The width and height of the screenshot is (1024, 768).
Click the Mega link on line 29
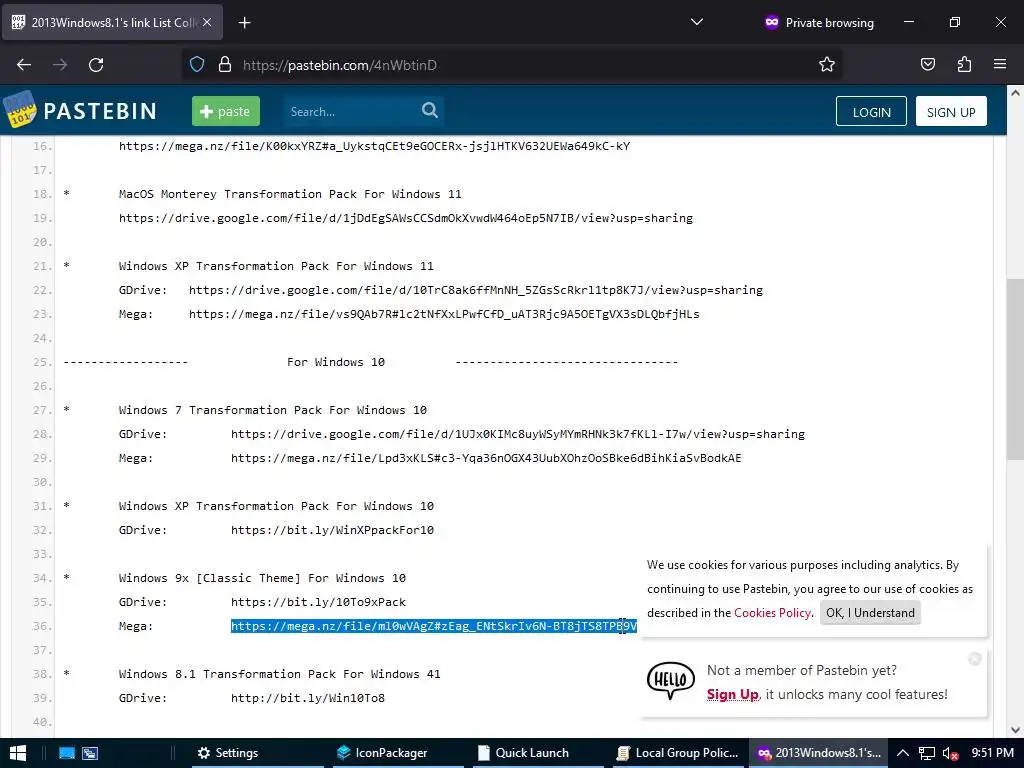click(486, 458)
